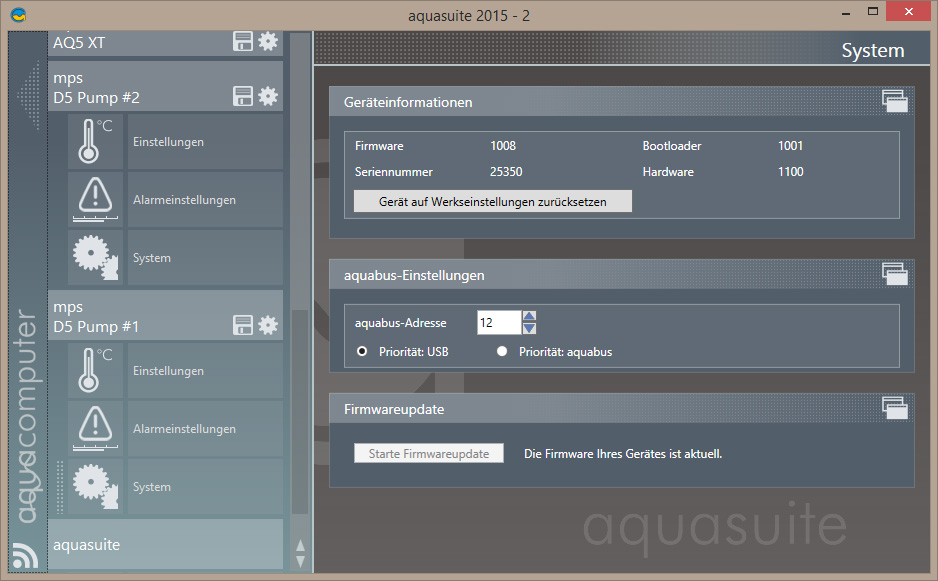Click system gears icon under D5 Pump #1
Viewport: 938px width, 581px height.
[95, 486]
